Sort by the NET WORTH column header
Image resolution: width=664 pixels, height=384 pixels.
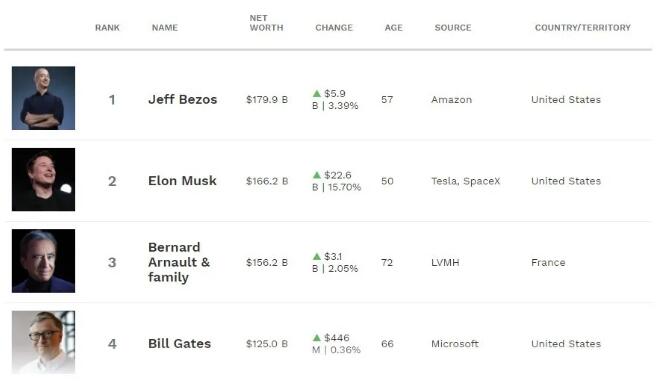click(x=266, y=23)
